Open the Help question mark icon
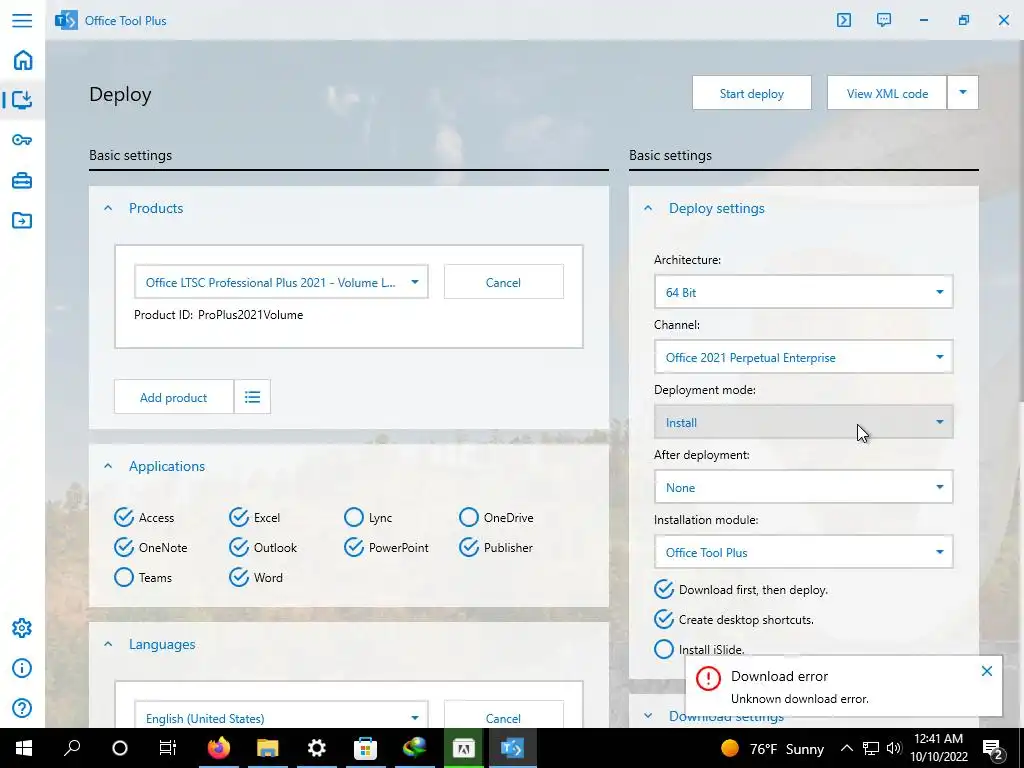 click(x=22, y=708)
